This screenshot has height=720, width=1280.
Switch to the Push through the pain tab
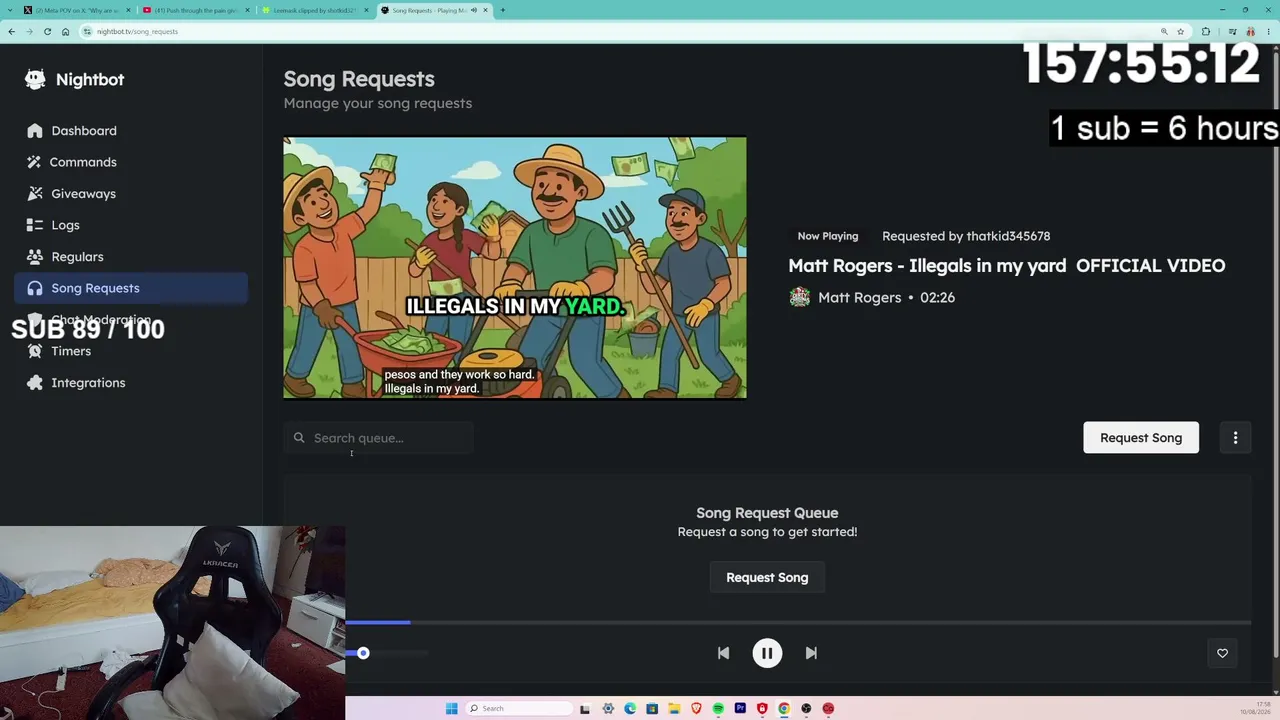[x=195, y=10]
